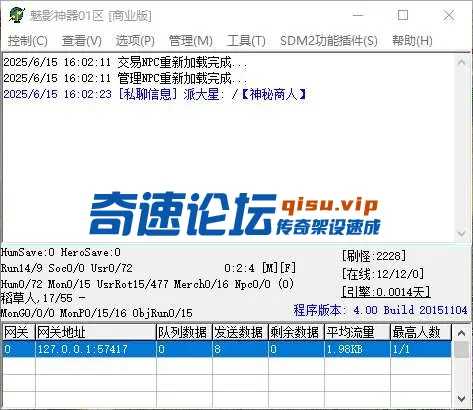Click gateway table scroll down arrow
Image resolution: width=473 pixels, height=410 pixels.
pos(462,398)
